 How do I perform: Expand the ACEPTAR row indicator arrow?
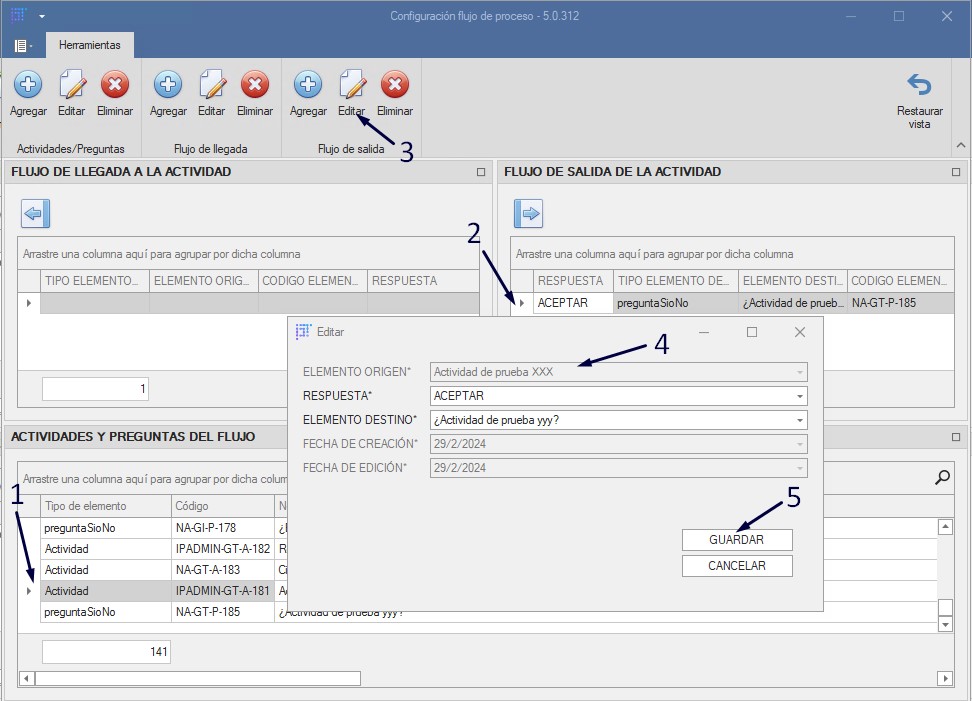[521, 303]
